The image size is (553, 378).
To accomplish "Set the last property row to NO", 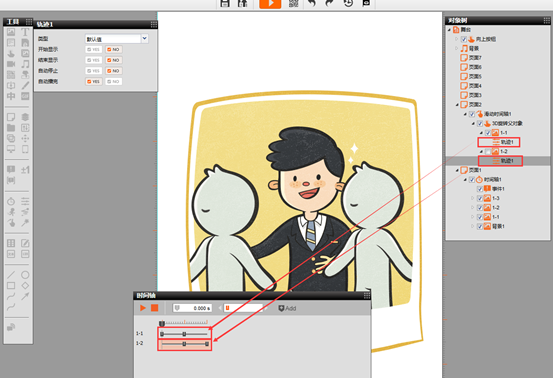I will [x=114, y=81].
